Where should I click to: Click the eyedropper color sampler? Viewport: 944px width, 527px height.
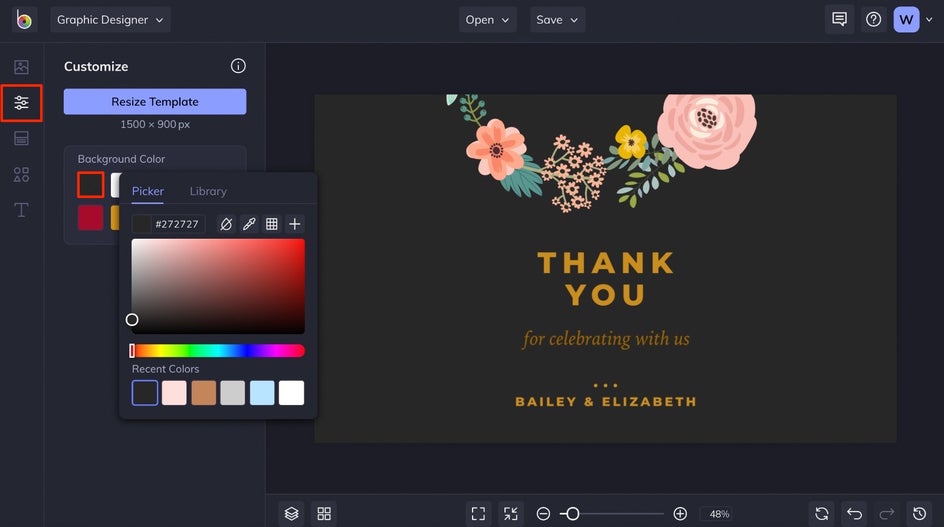[249, 224]
